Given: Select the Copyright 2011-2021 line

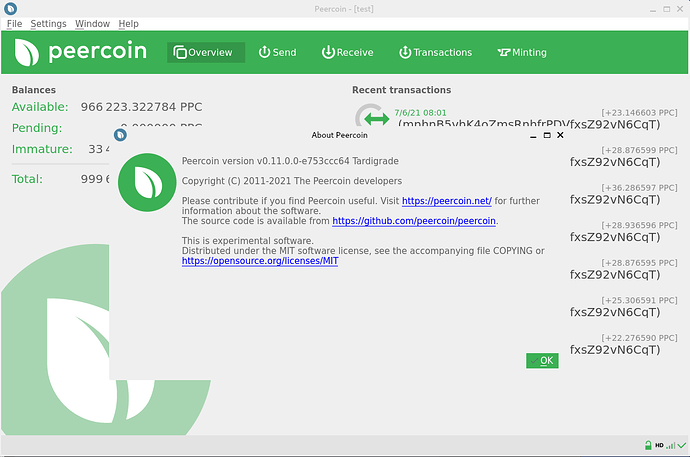Looking at the screenshot, I should point(292,181).
